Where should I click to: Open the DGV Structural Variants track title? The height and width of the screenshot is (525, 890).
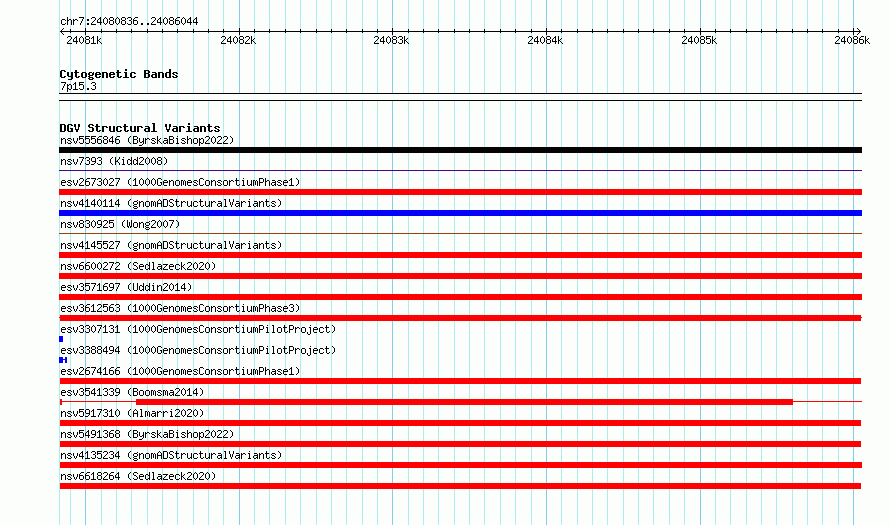point(140,128)
